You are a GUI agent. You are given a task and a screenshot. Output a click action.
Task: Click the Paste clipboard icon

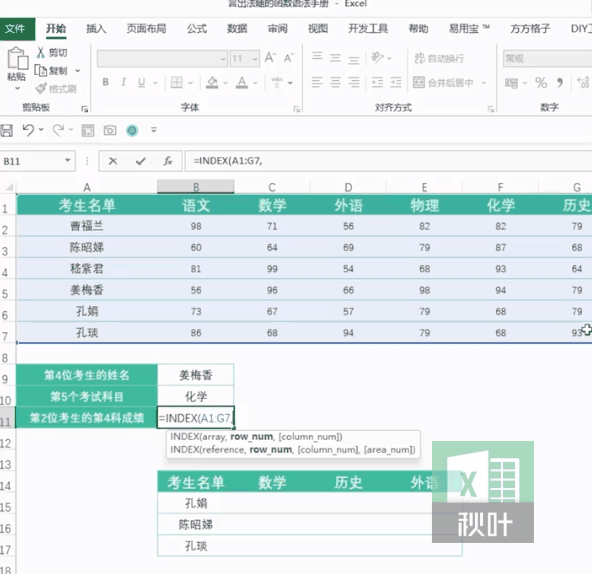pyautogui.click(x=17, y=58)
